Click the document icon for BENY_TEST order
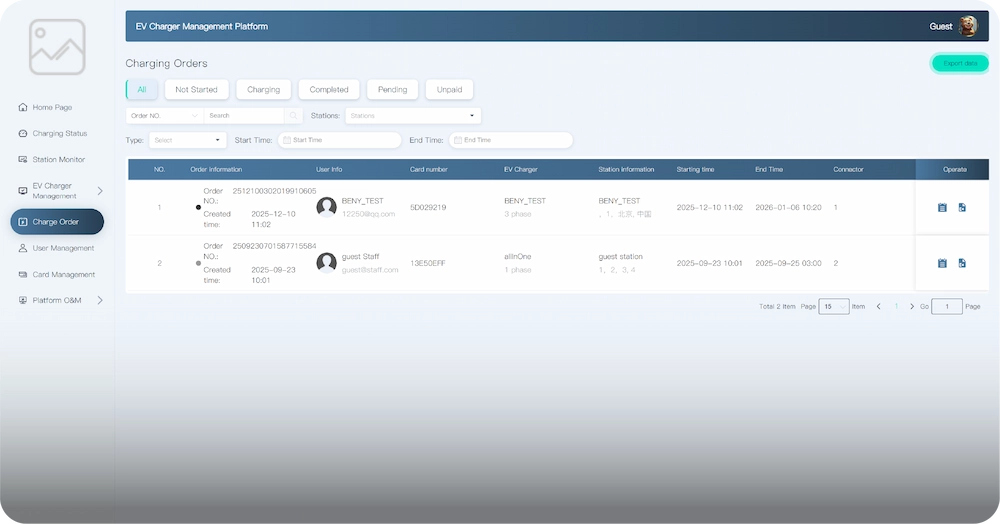 click(x=962, y=208)
